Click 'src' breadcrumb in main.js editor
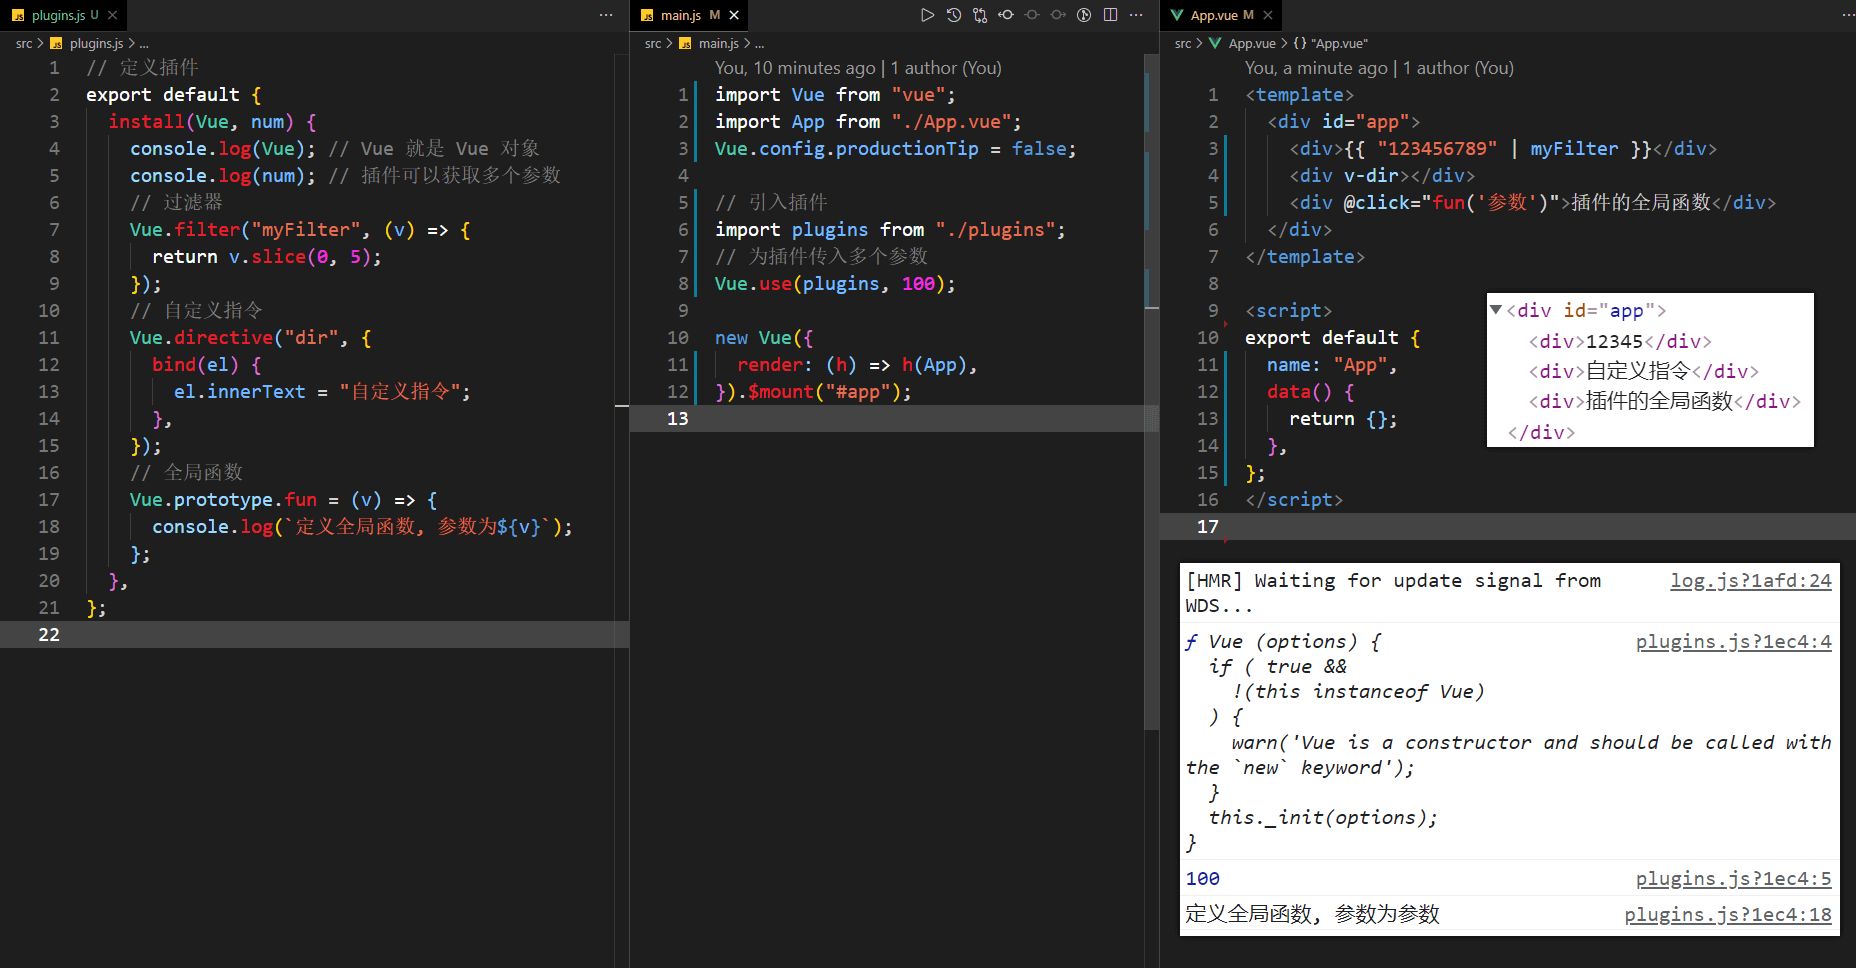Viewport: 1856px width, 968px height. click(x=653, y=43)
